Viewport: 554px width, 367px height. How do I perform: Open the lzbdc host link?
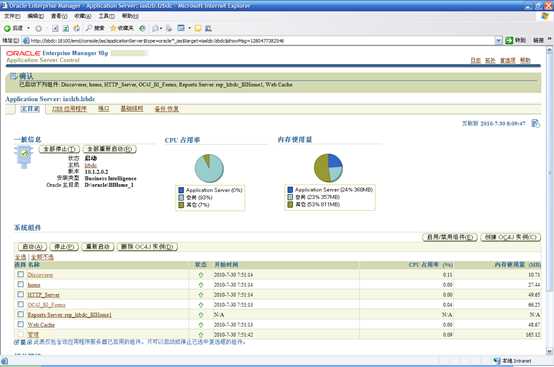click(x=90, y=165)
